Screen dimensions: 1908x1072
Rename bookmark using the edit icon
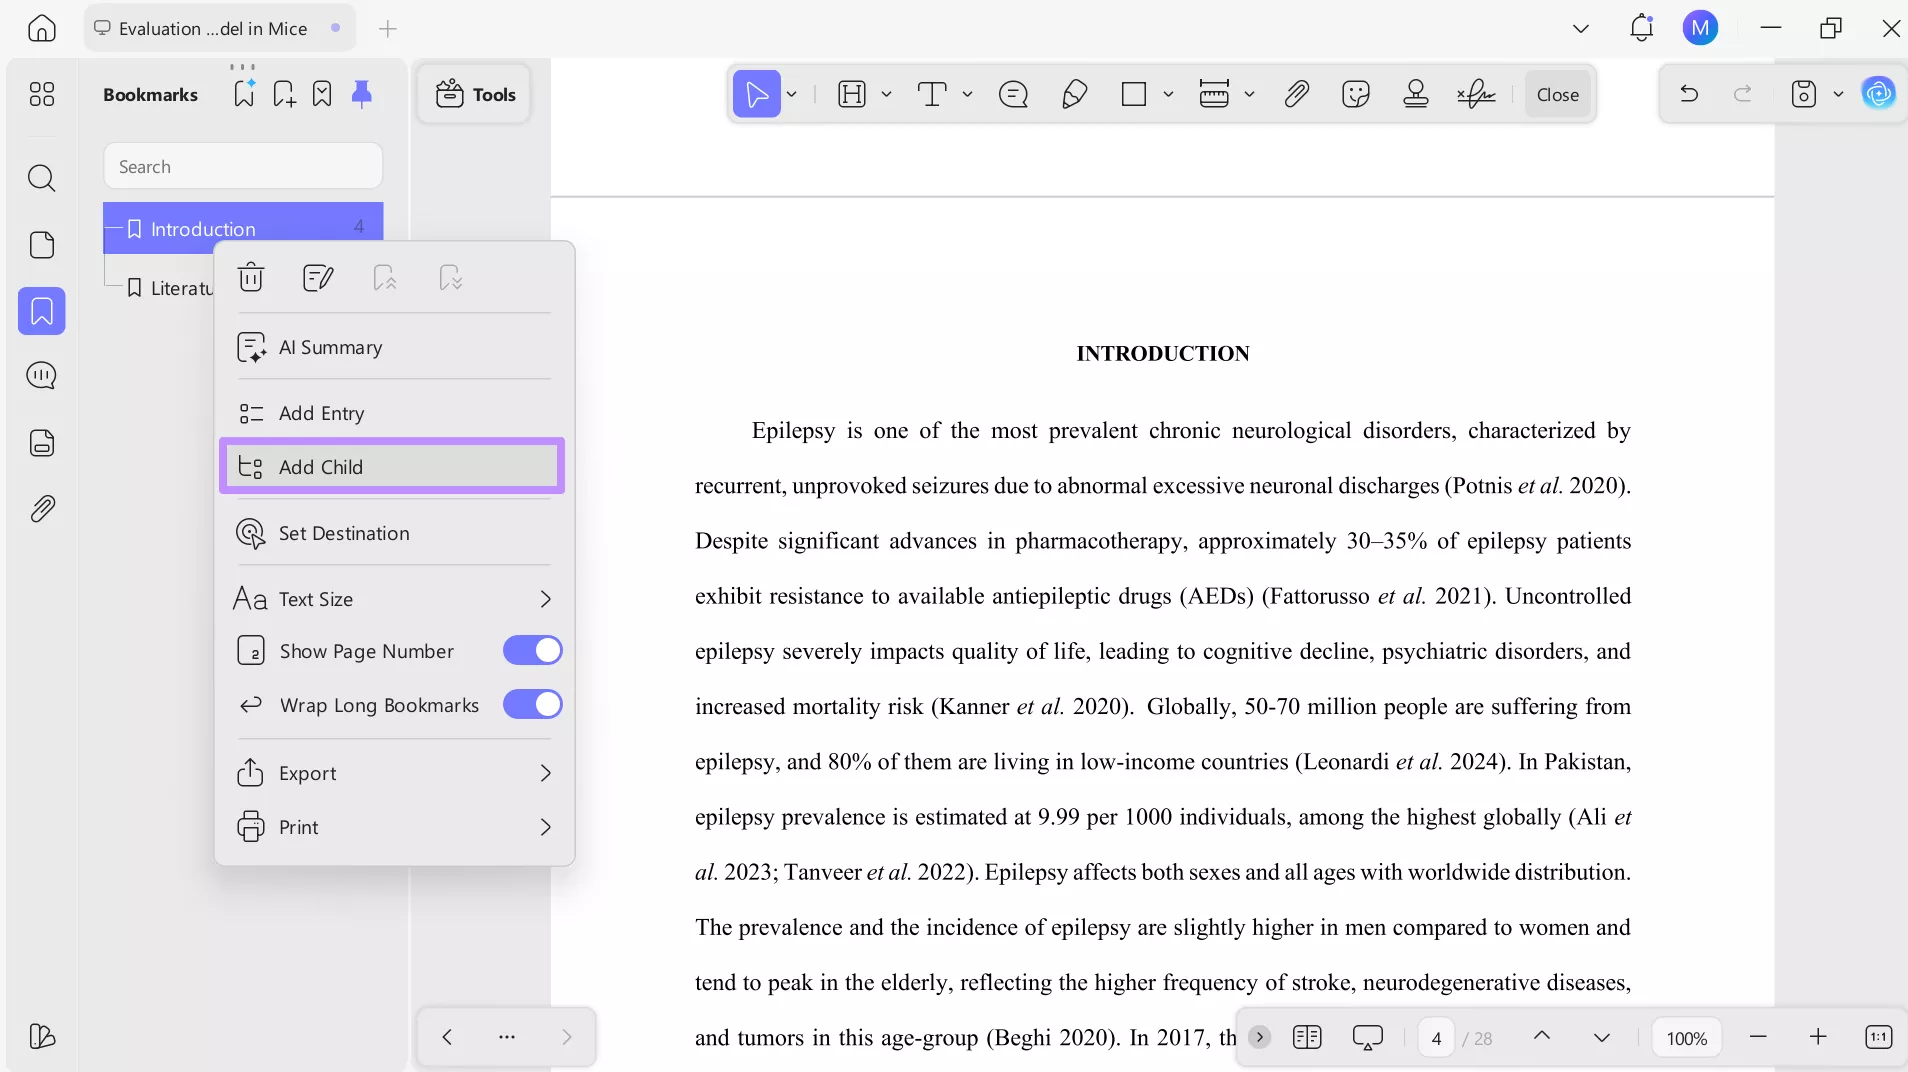(318, 277)
